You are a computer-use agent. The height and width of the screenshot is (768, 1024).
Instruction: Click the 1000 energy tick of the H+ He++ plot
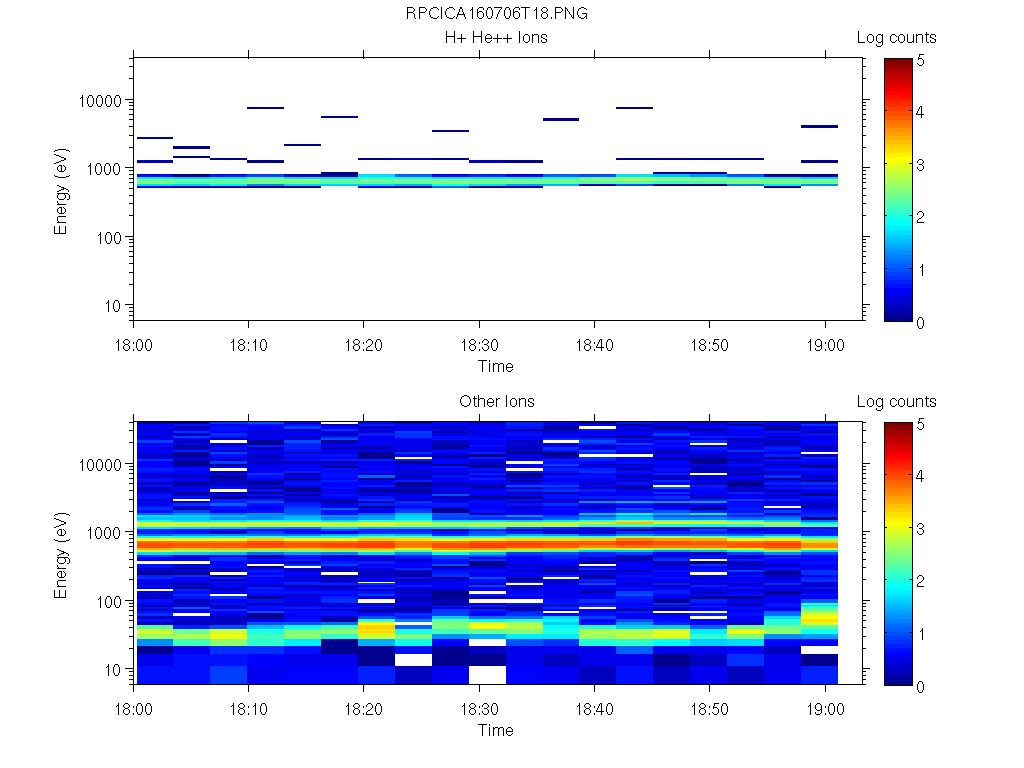(x=104, y=169)
